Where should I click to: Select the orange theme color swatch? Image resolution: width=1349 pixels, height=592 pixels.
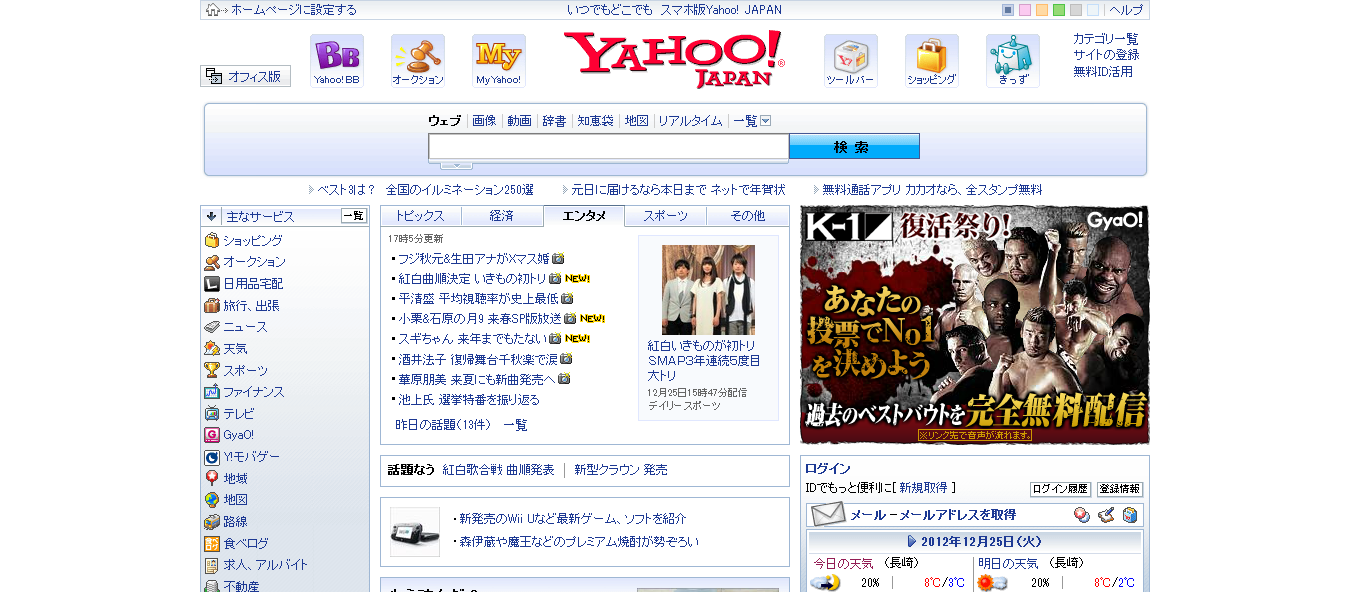pos(1042,10)
